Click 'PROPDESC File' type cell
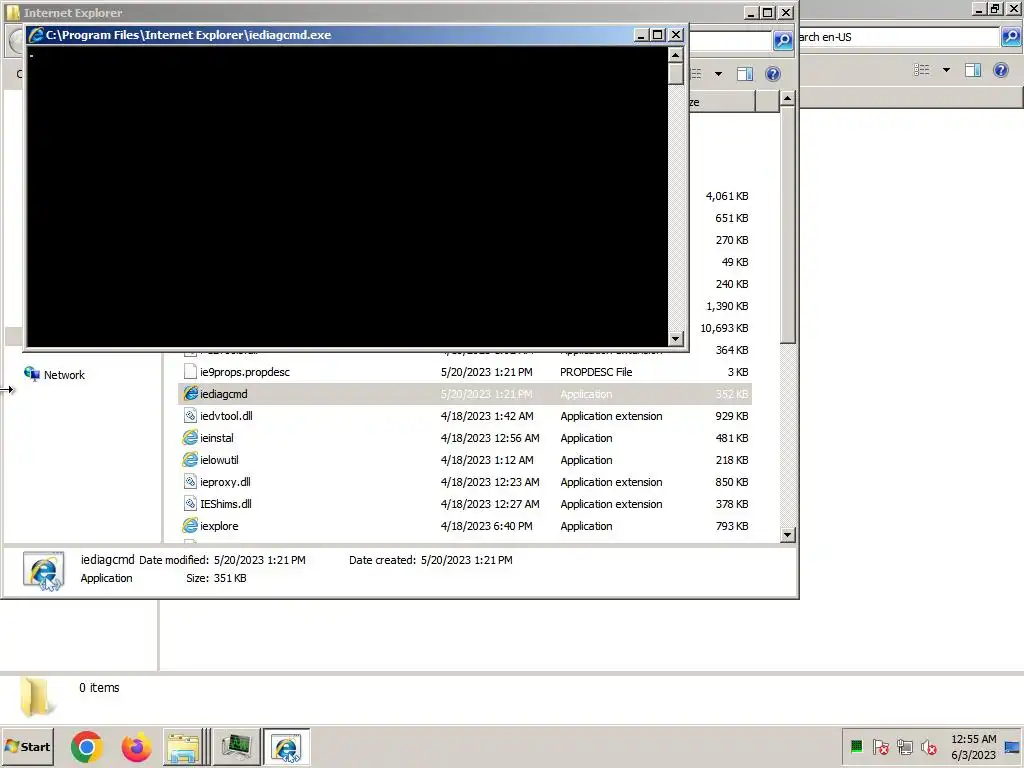The image size is (1024, 768). [x=596, y=372]
